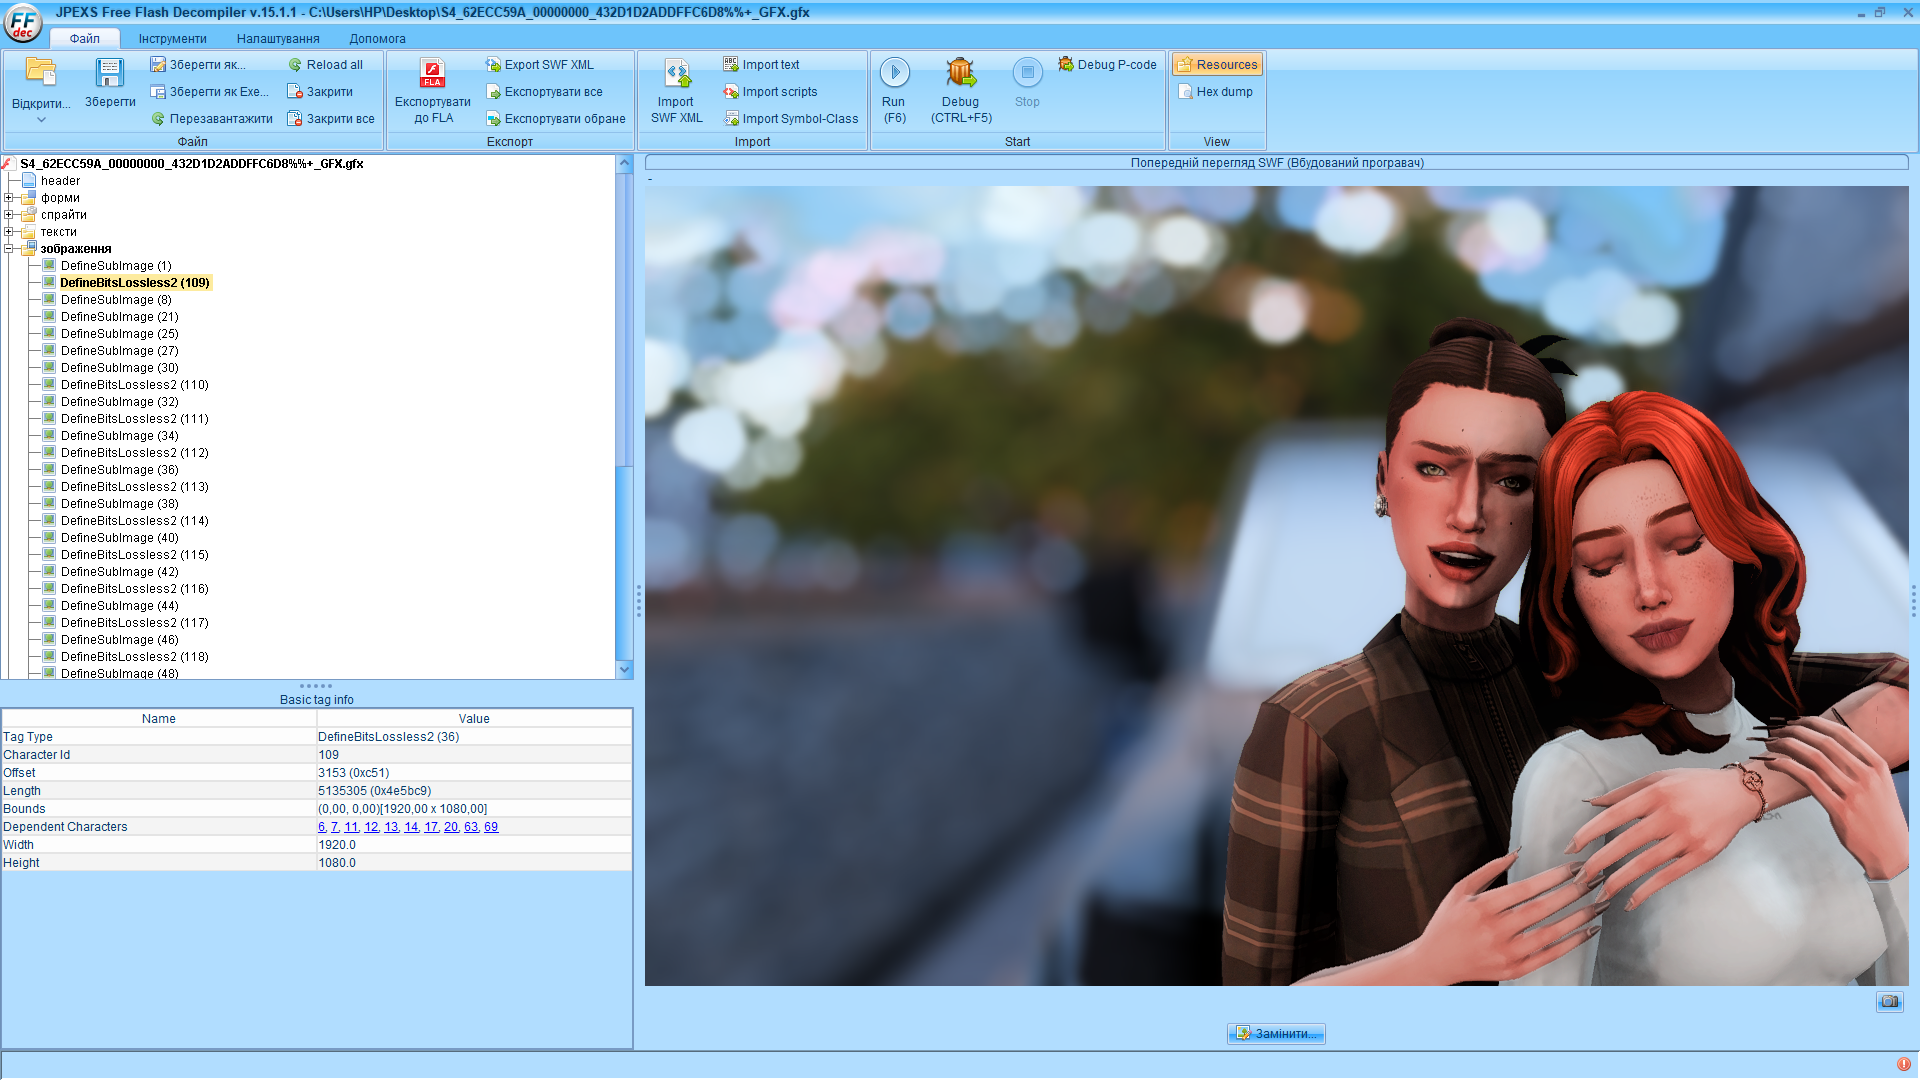Collapse the зображення folder node
This screenshot has height=1080, width=1920.
pos(8,249)
